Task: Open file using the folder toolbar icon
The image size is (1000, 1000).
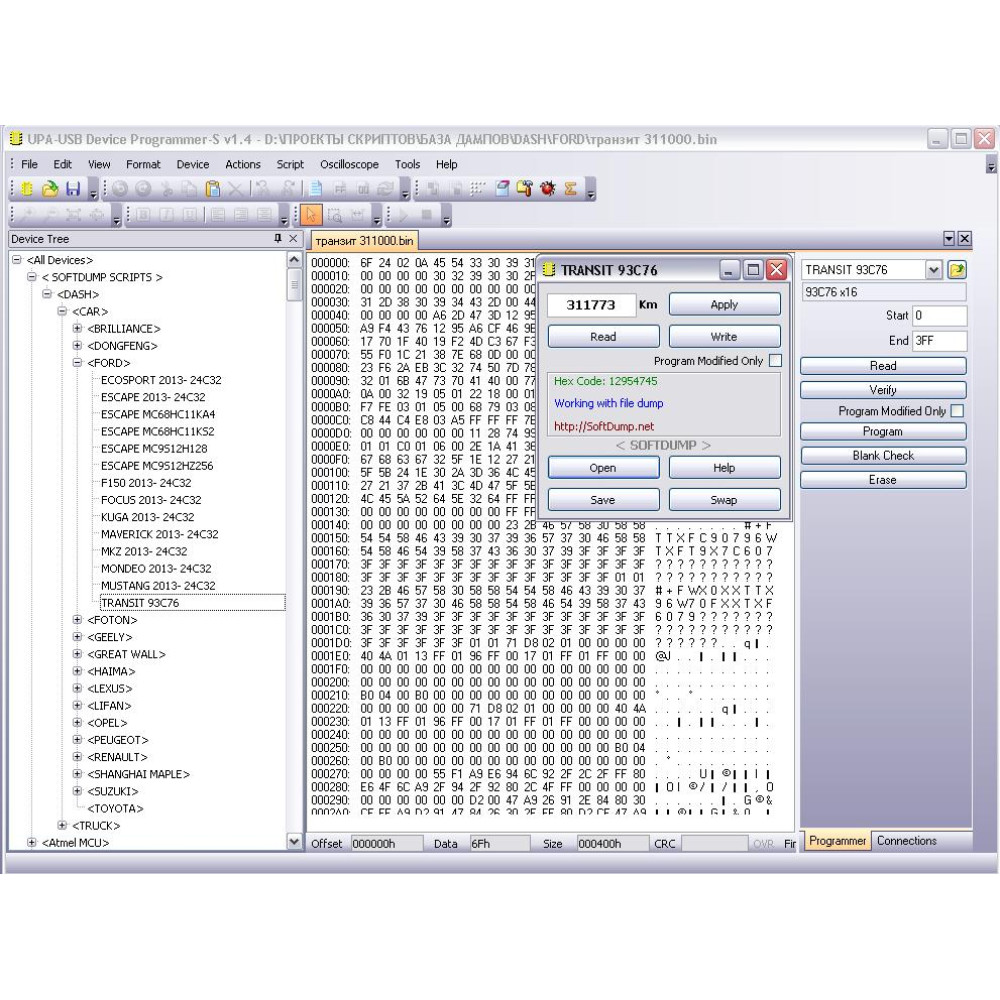Action: coord(50,189)
